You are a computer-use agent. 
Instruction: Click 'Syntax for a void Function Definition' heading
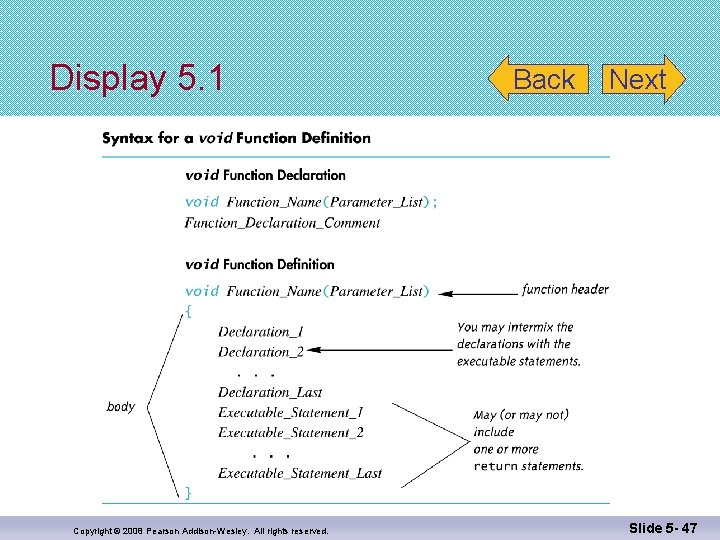click(236, 138)
